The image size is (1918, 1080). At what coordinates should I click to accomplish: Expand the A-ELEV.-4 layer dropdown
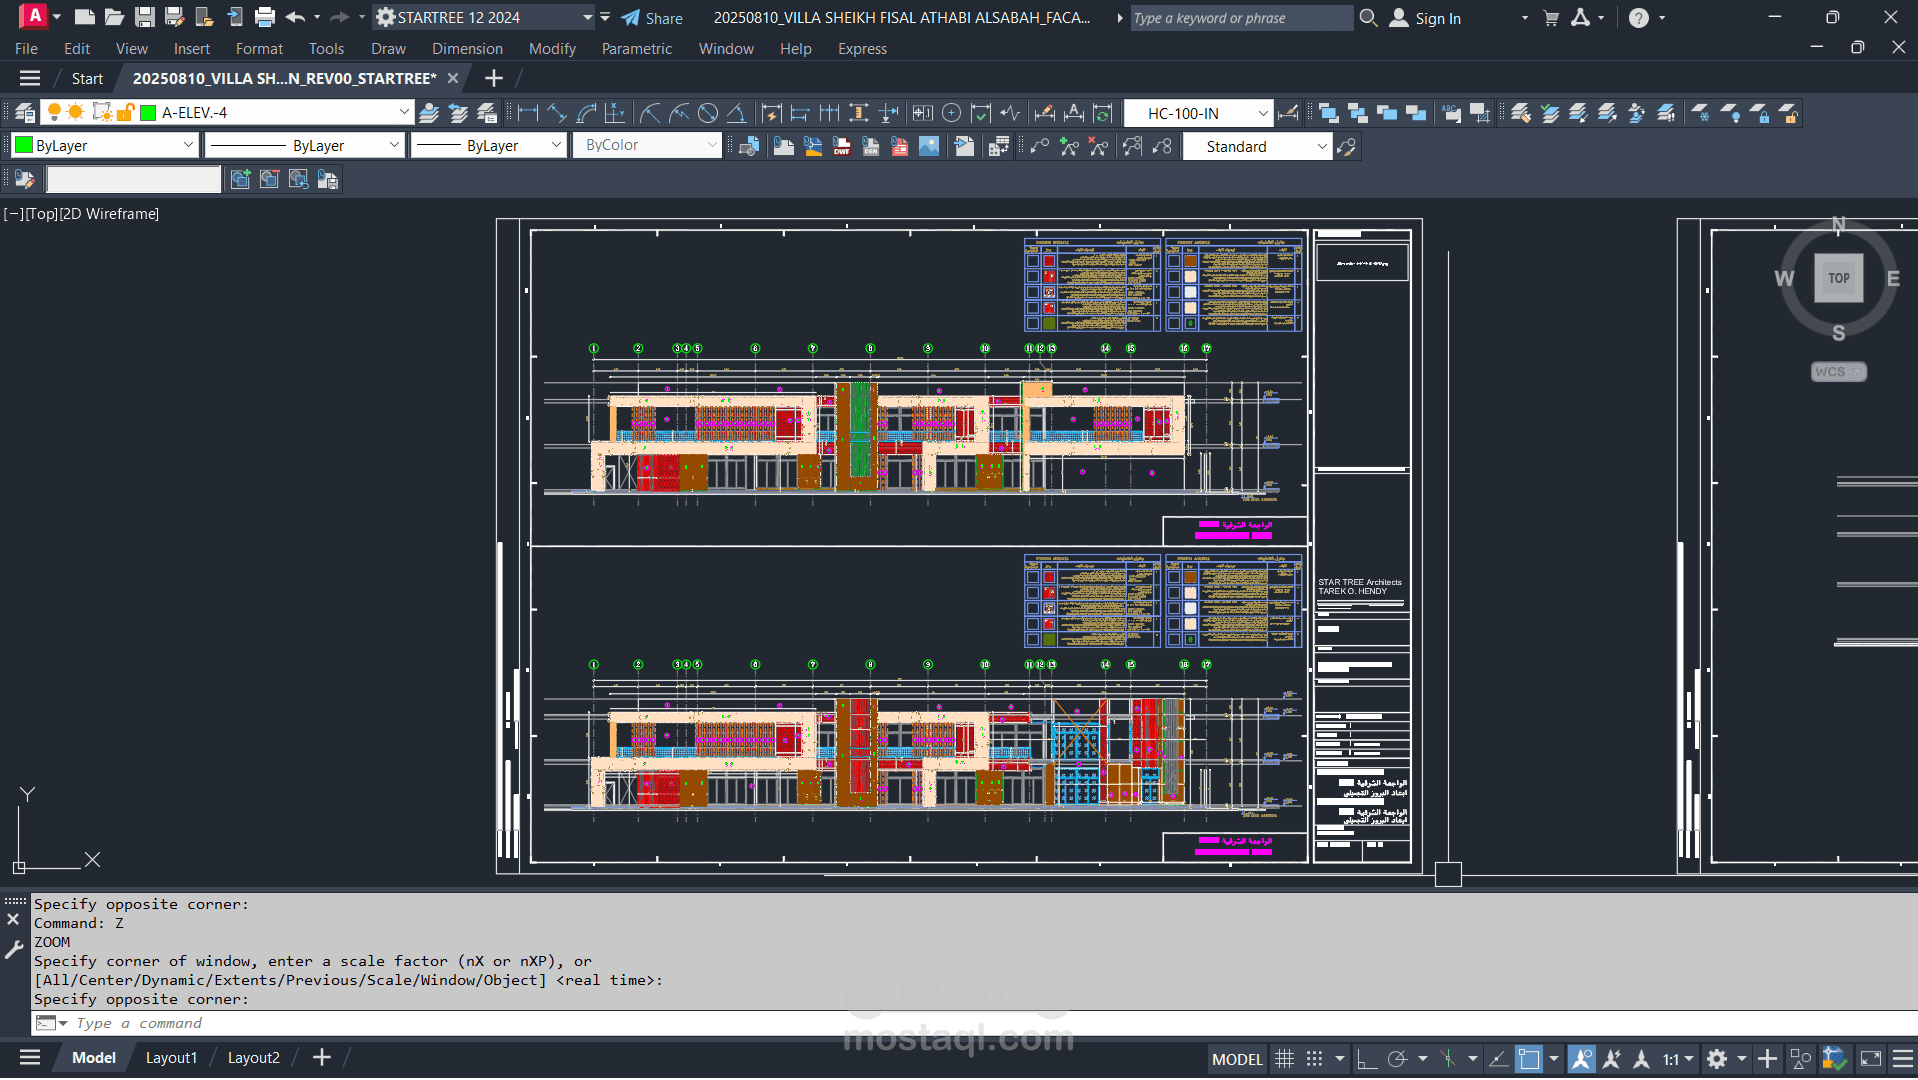404,113
